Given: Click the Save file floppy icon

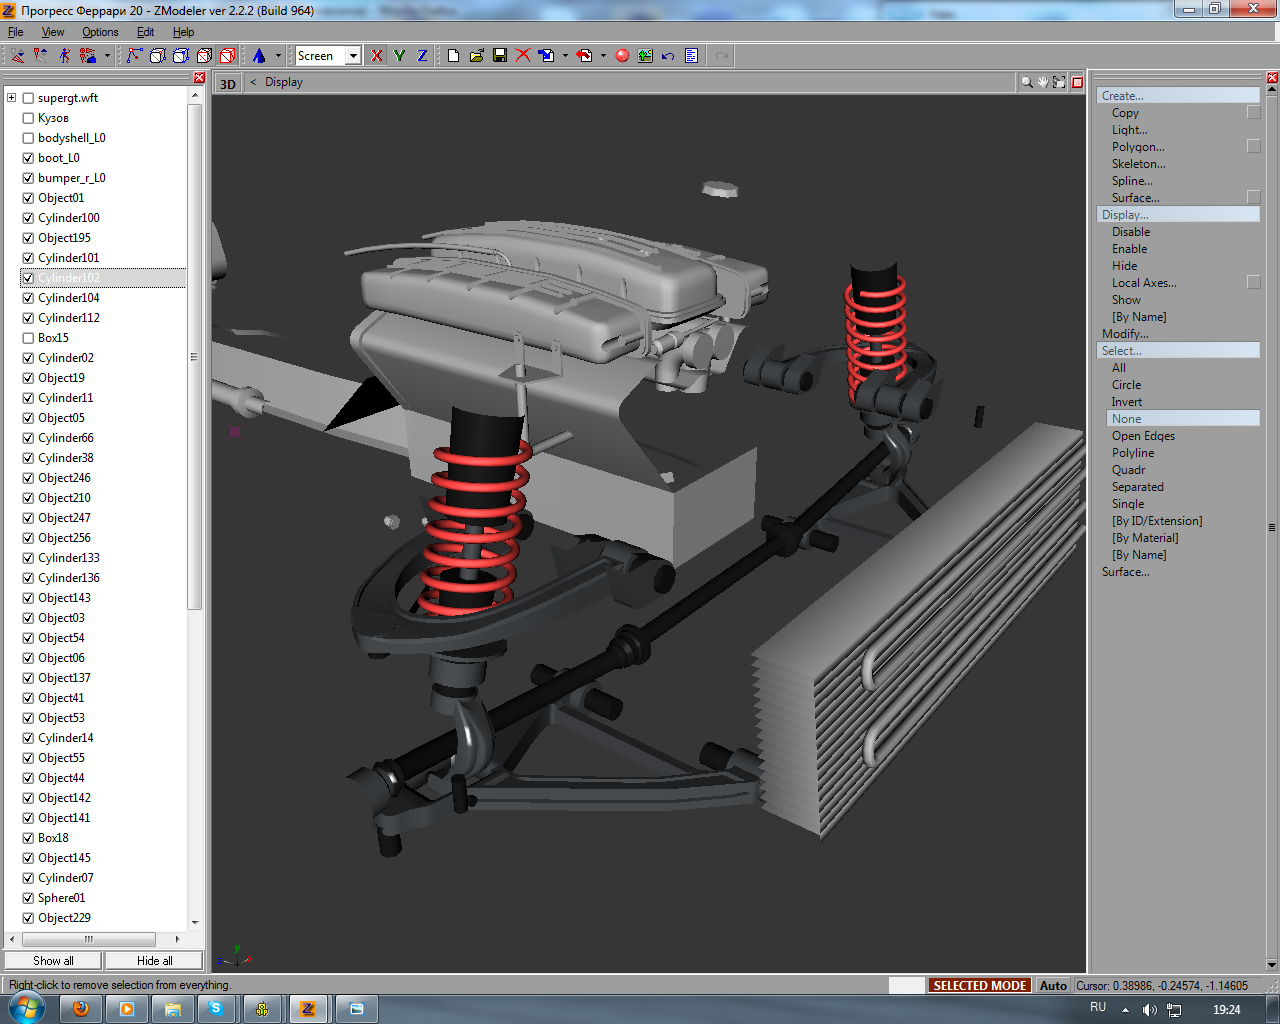Looking at the screenshot, I should point(499,56).
